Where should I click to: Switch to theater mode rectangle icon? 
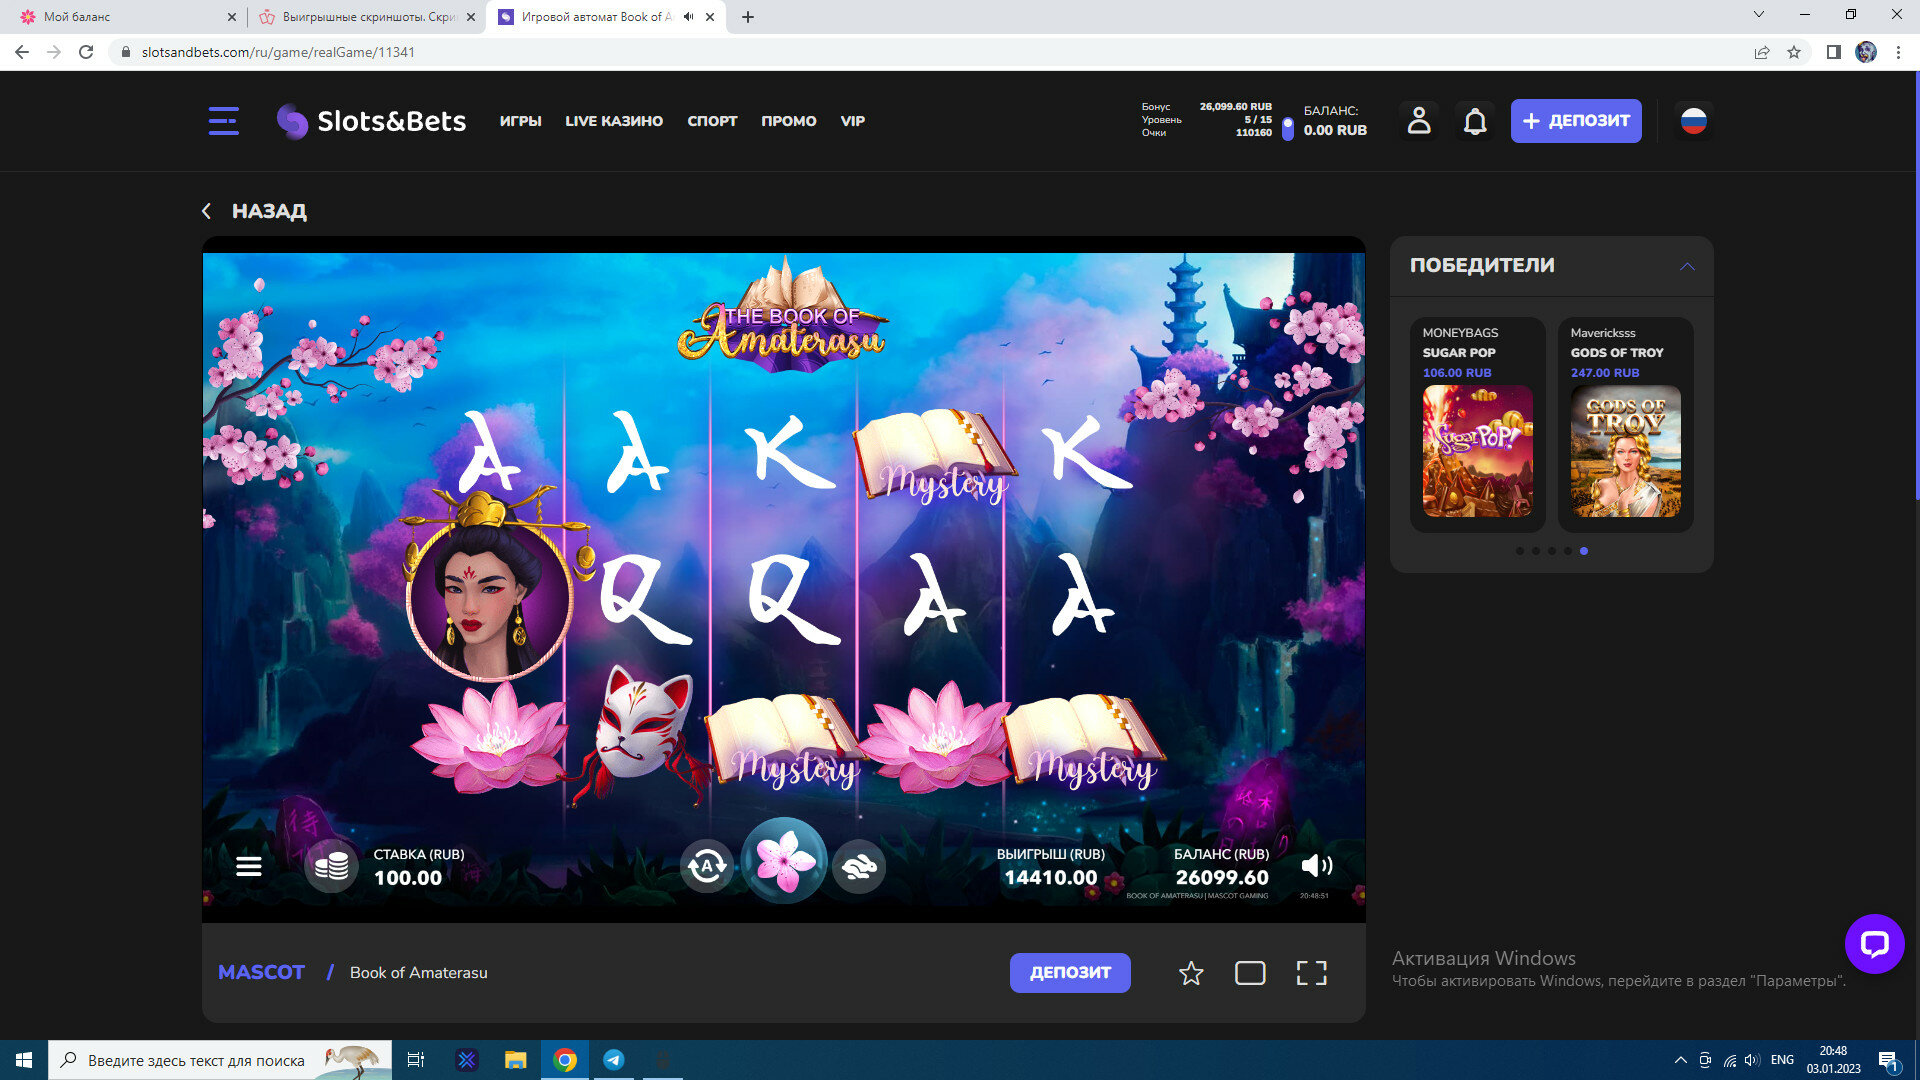point(1250,973)
